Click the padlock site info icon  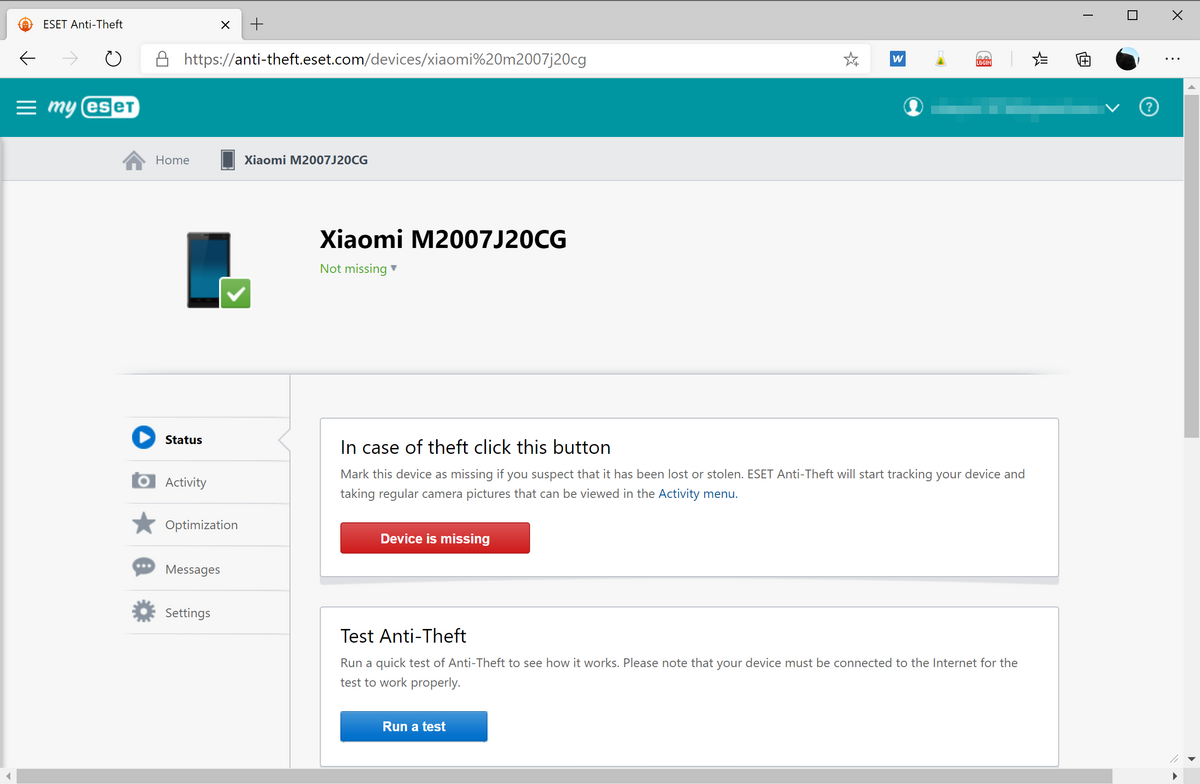pos(163,59)
